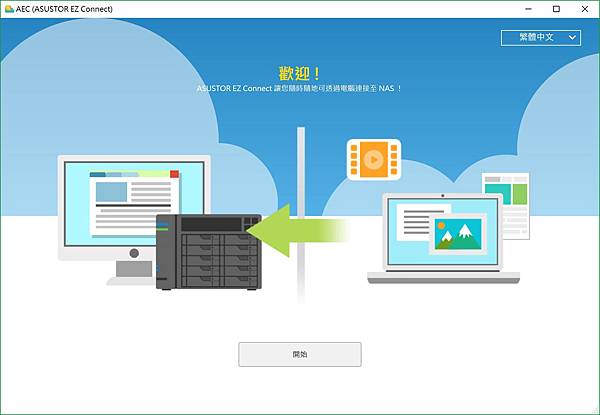The height and width of the screenshot is (415, 600).
Task: Close the AEC window
Action: click(585, 9)
